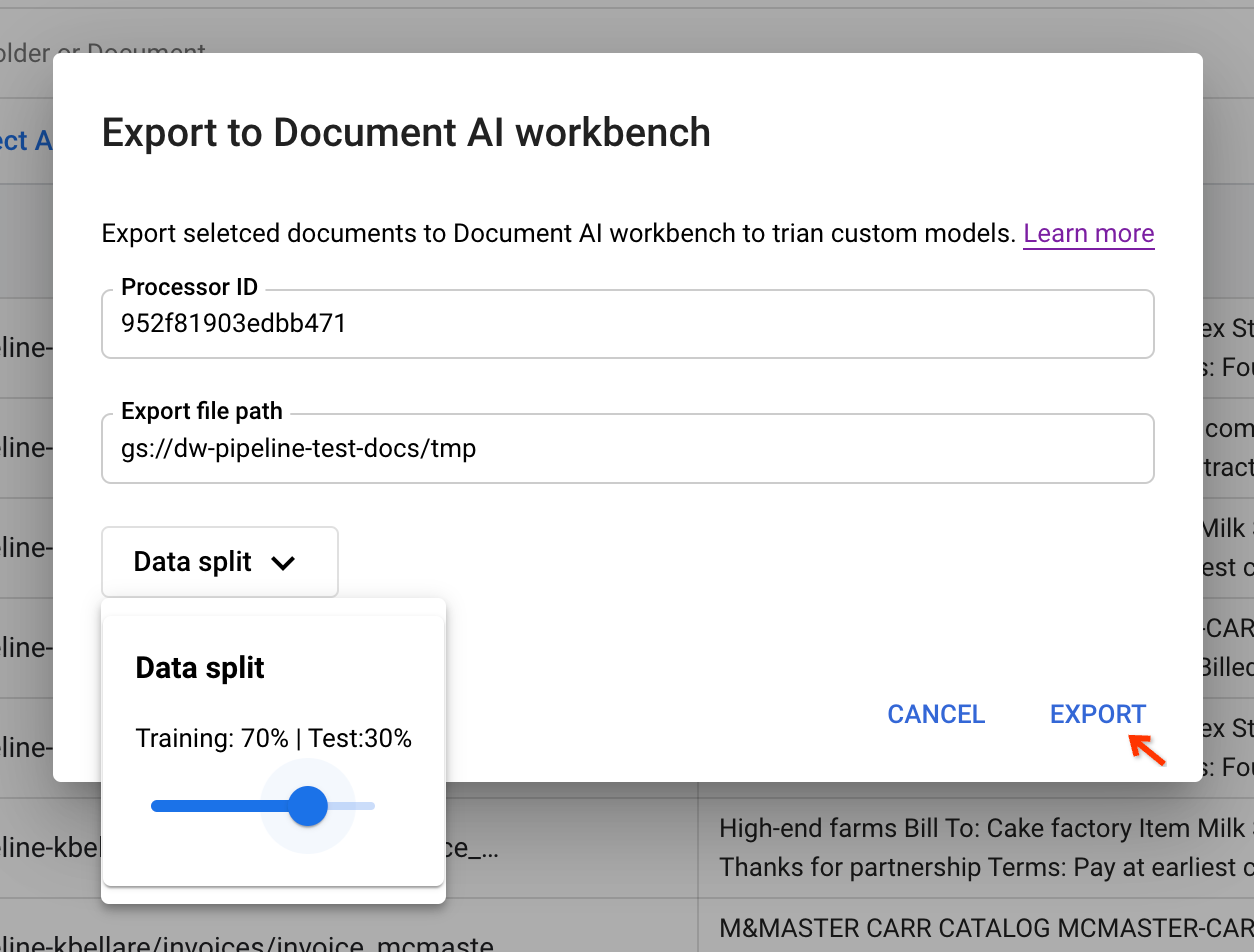Click the export description text in dialog

558,234
